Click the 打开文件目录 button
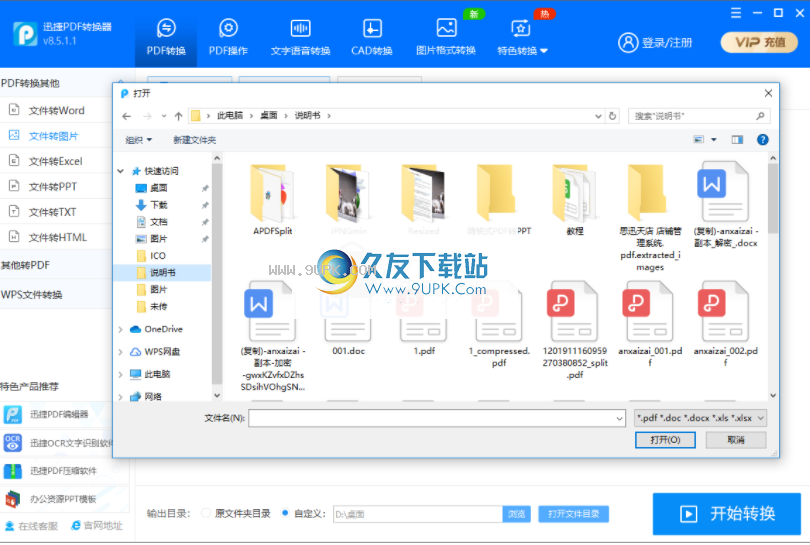The width and height of the screenshot is (810, 545). click(573, 514)
